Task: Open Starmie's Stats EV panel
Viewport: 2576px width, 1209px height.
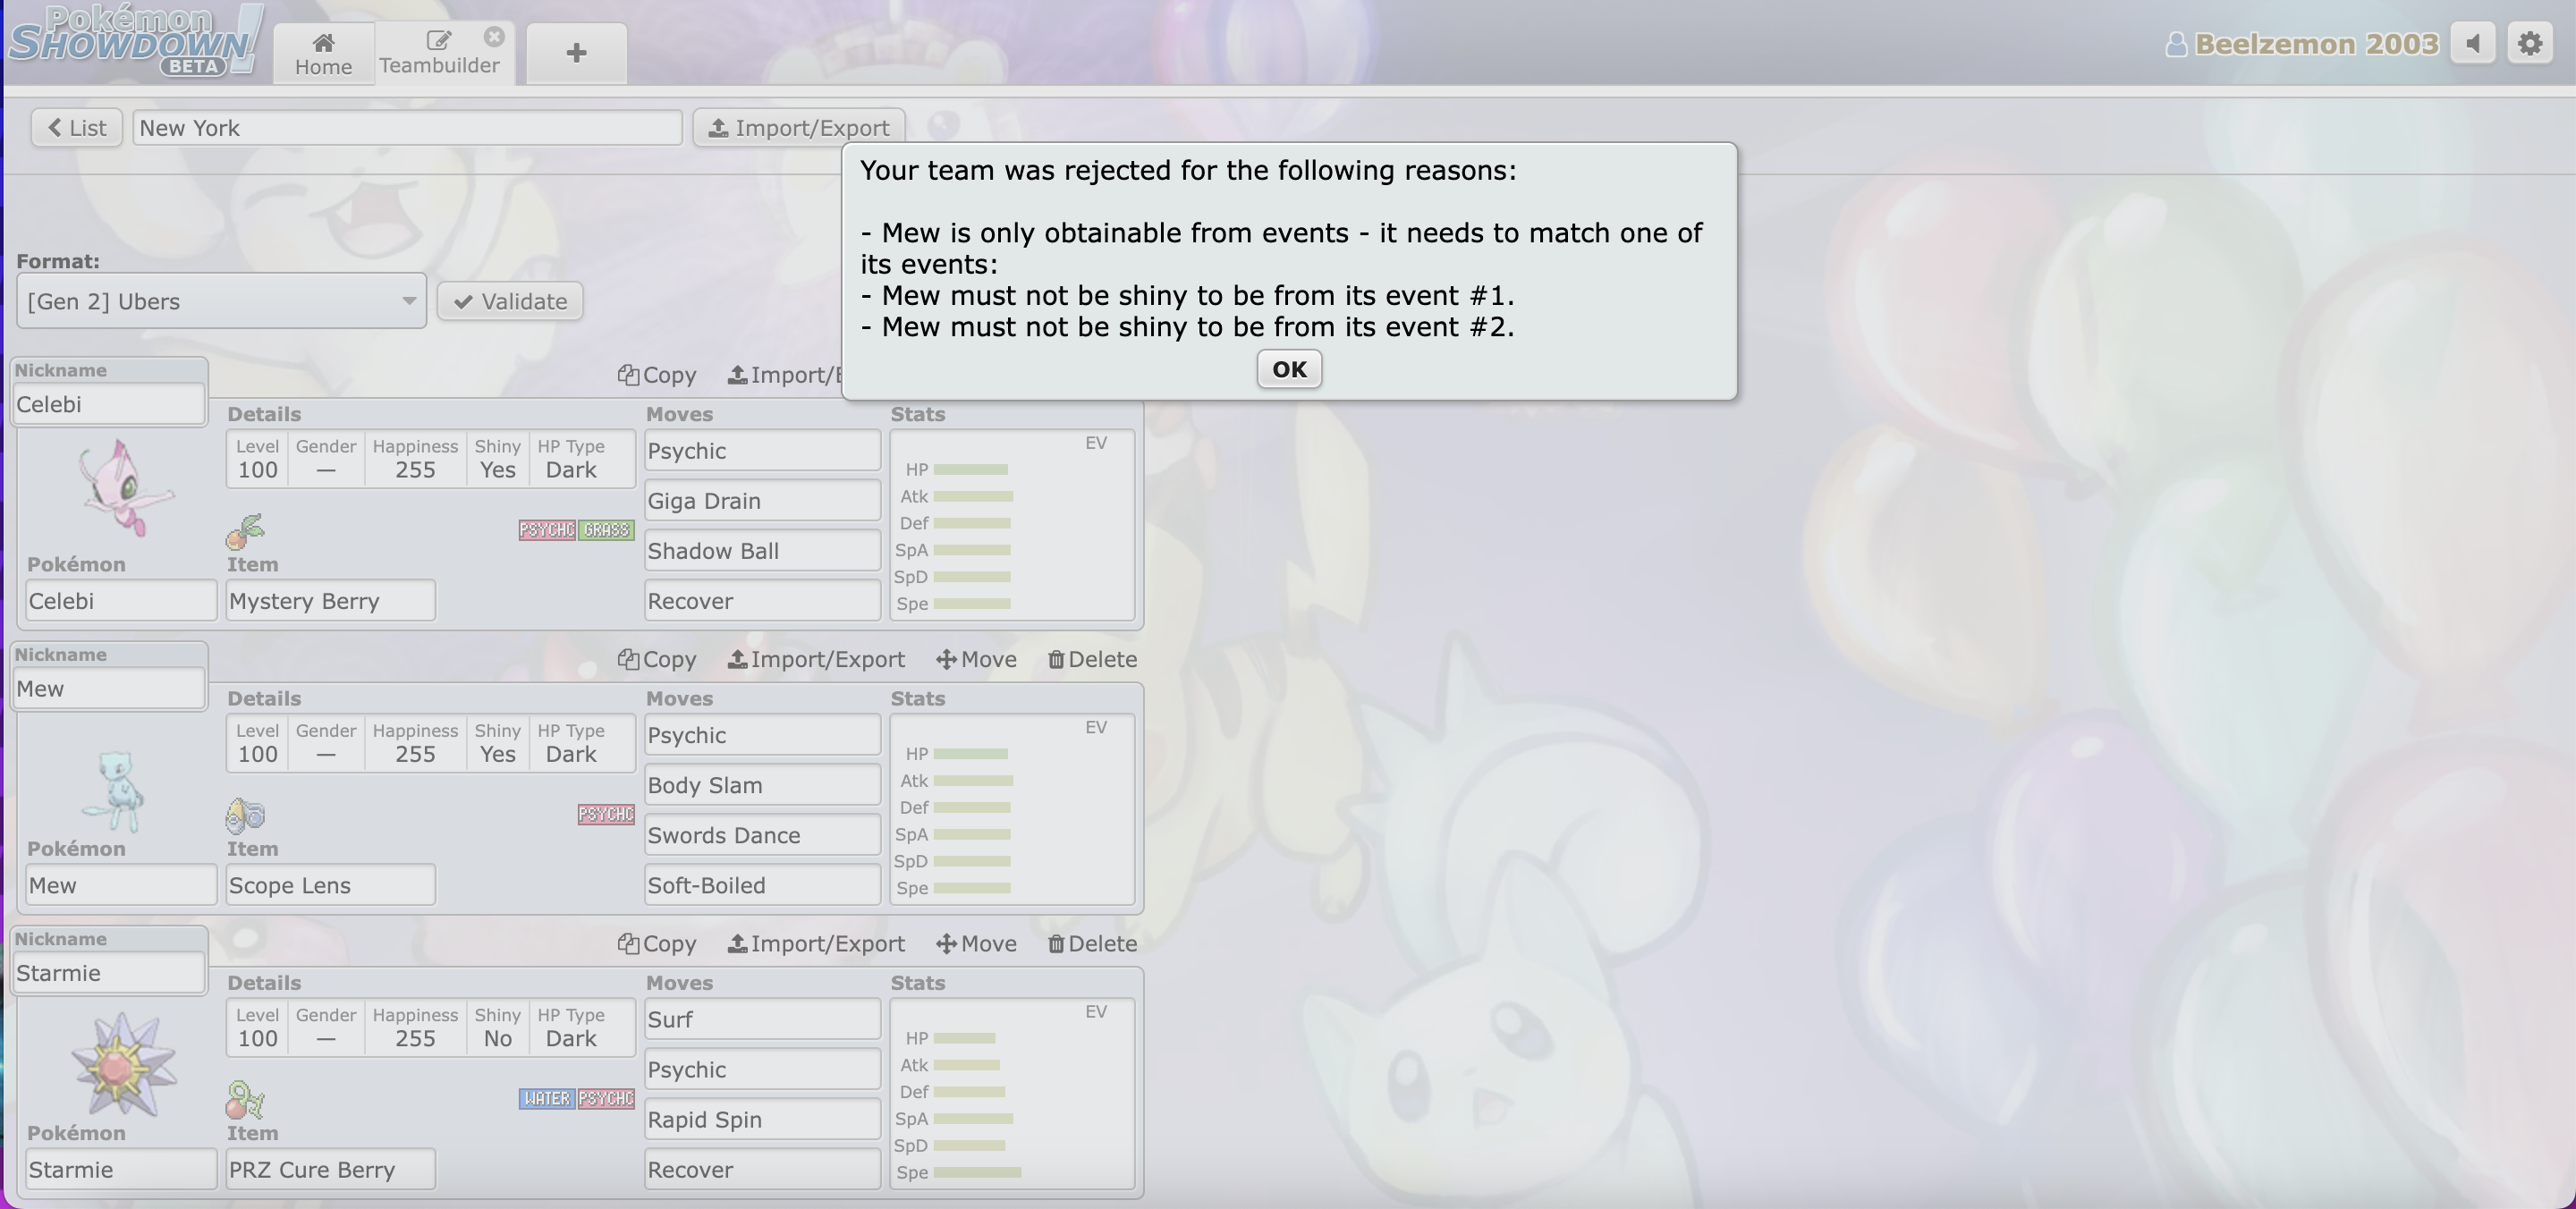Action: 1012,1093
